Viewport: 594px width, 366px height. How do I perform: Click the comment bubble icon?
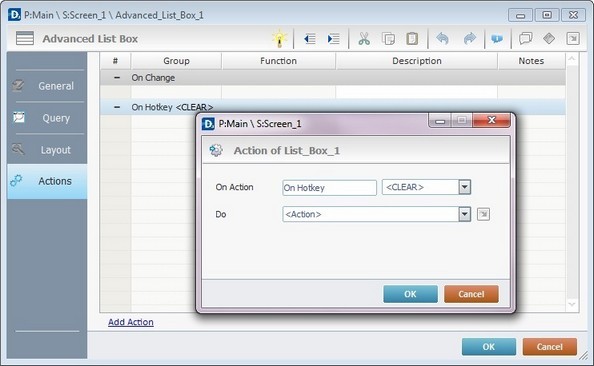pos(525,38)
